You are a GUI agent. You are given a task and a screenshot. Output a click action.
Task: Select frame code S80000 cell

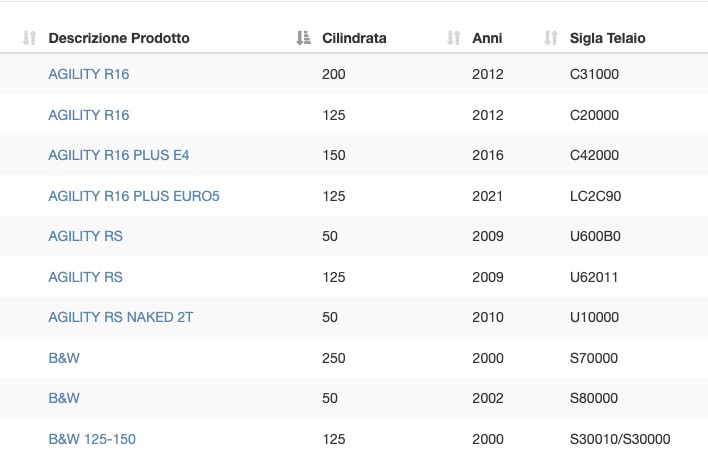click(594, 398)
